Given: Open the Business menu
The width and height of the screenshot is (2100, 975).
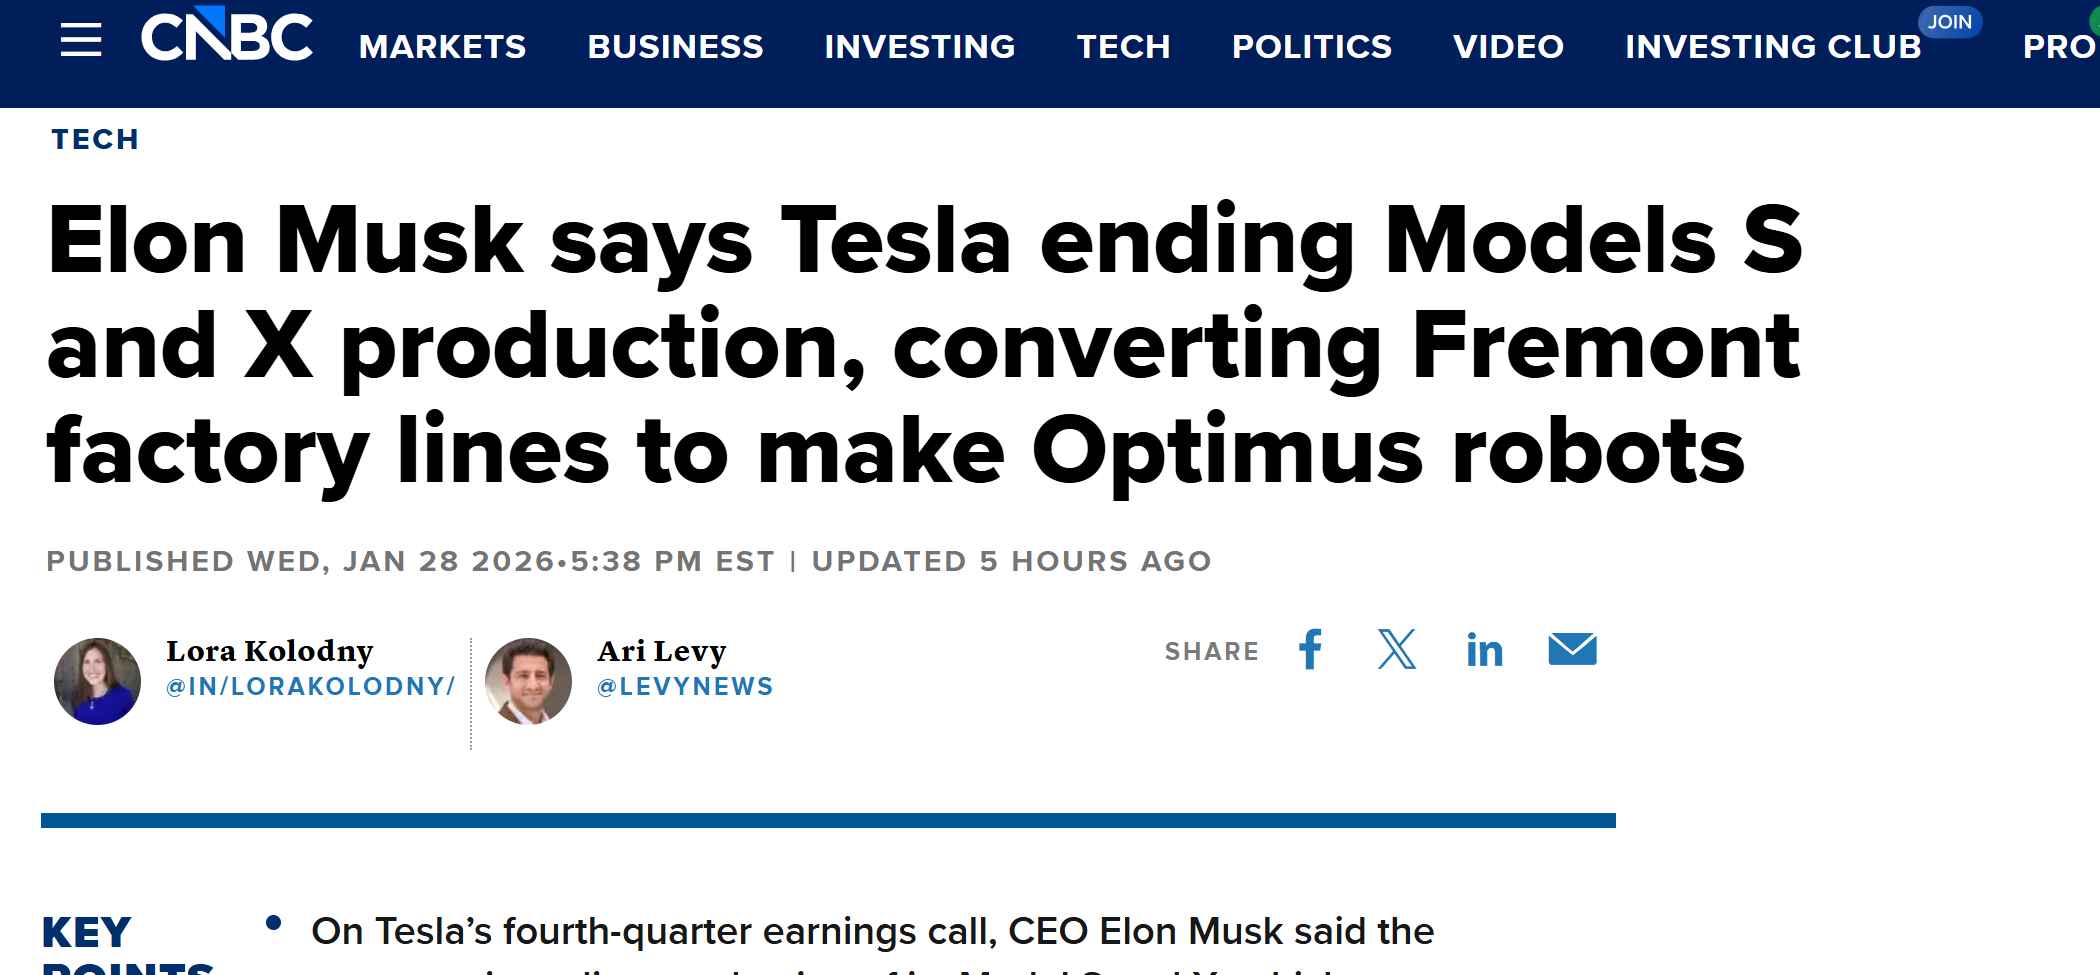Looking at the screenshot, I should tap(675, 46).
